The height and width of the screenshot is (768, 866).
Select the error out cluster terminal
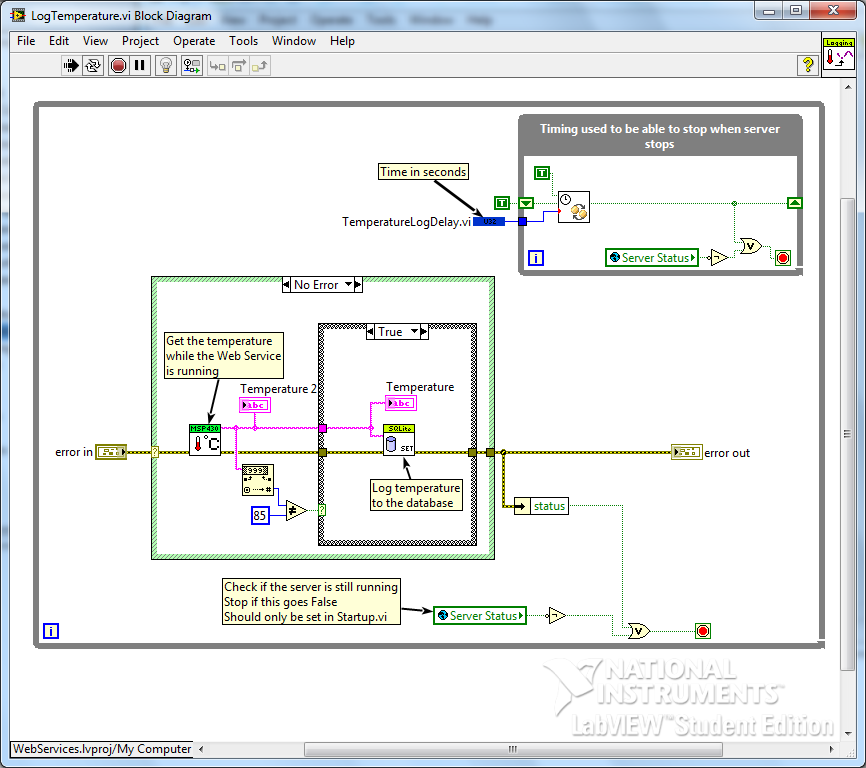687,452
